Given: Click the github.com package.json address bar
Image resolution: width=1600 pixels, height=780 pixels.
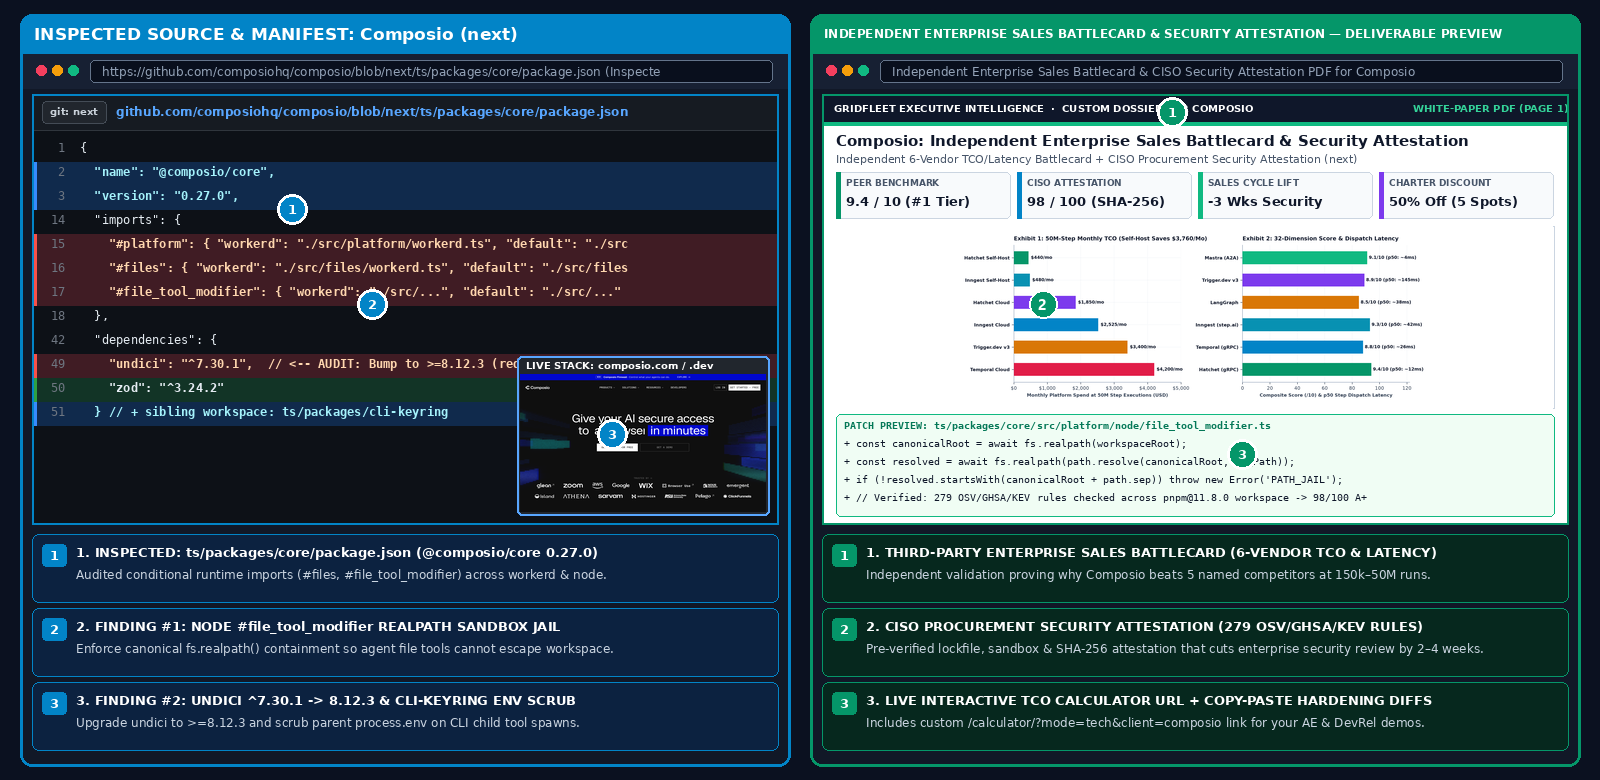Looking at the screenshot, I should tap(431, 72).
